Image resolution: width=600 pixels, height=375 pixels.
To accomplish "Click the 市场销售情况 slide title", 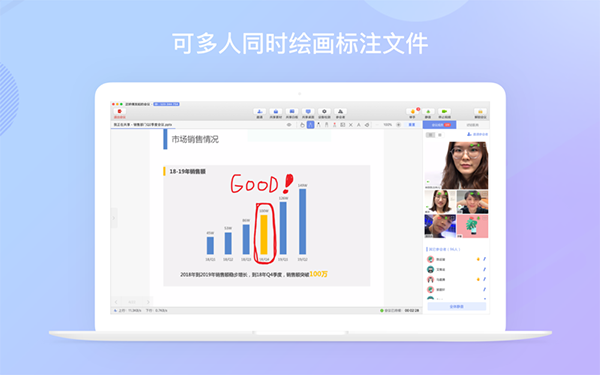I will (195, 139).
